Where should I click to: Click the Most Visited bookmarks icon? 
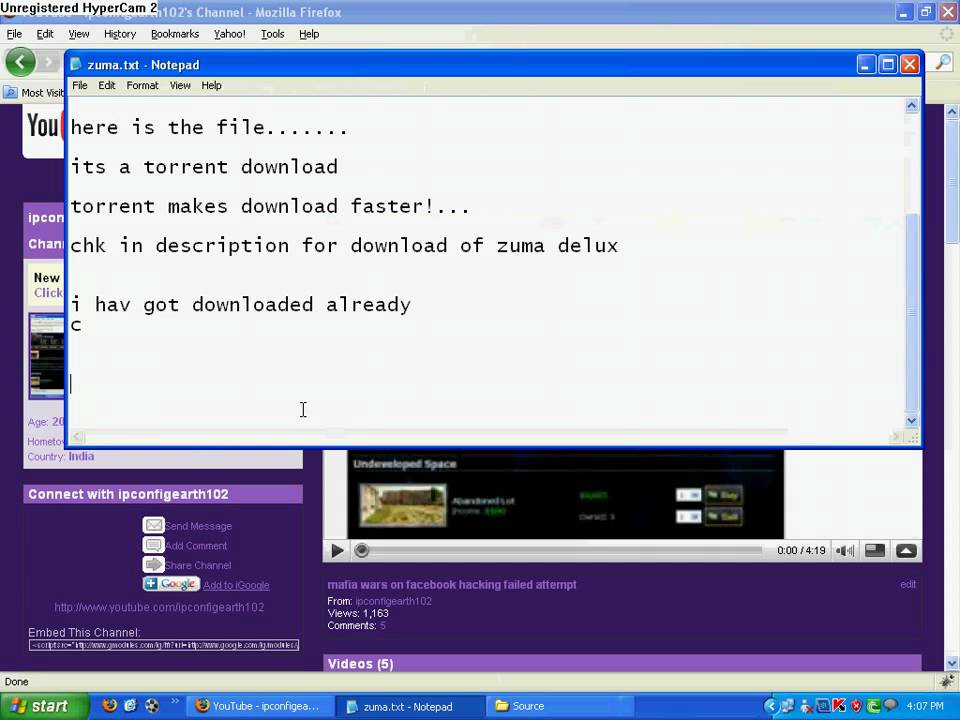click(x=10, y=92)
